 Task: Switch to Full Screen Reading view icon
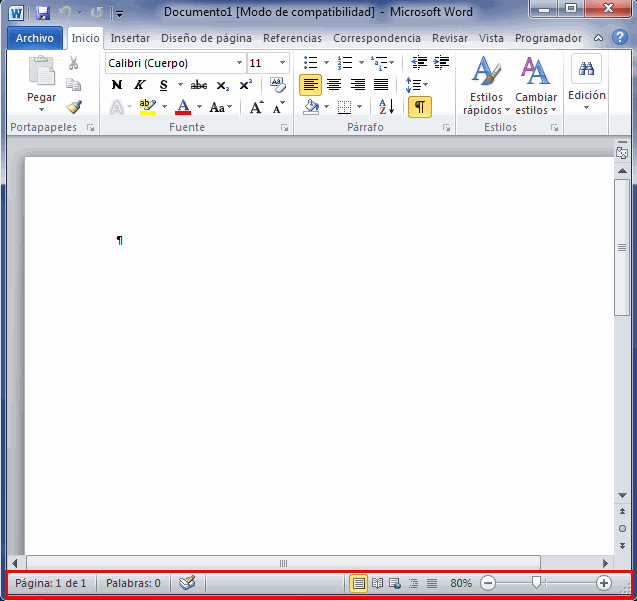coord(377,584)
